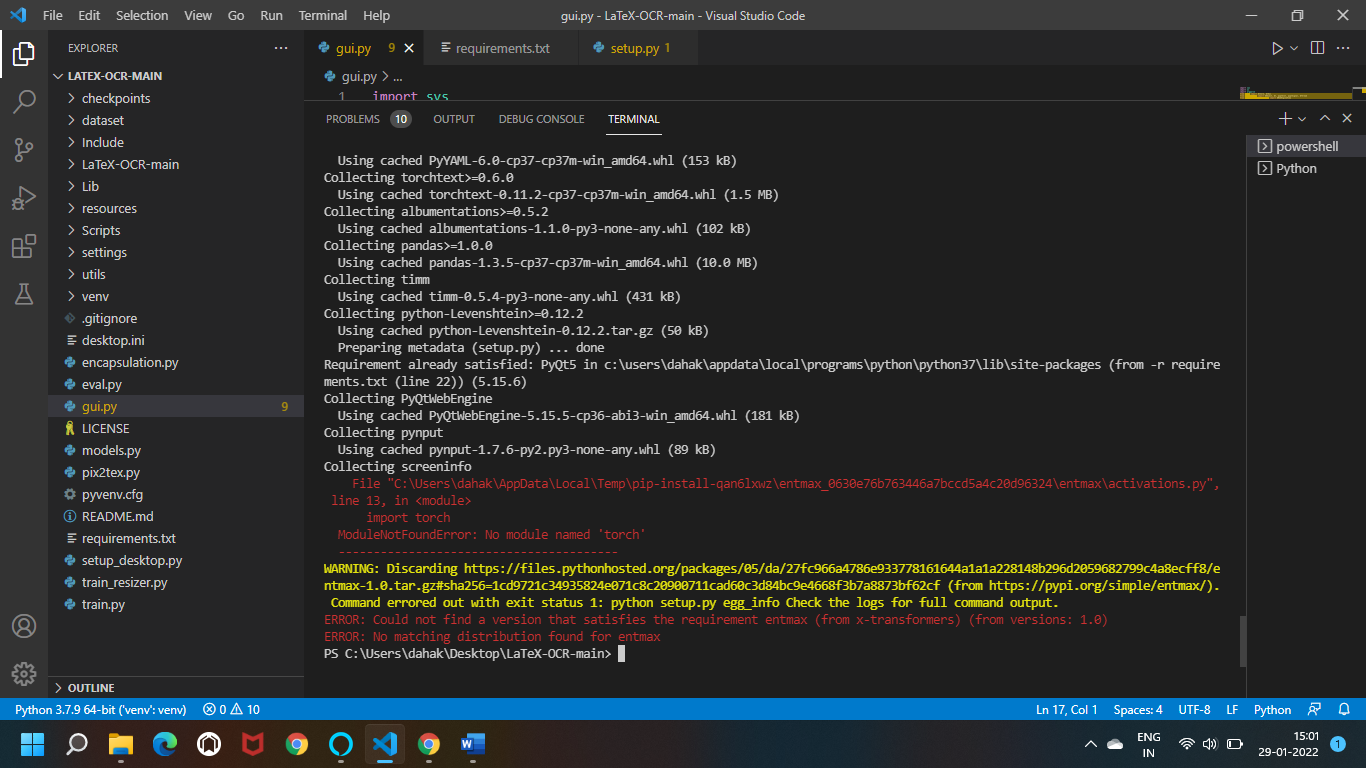Open the Testing view
Screen dimensions: 1366x768
[x=25, y=293]
